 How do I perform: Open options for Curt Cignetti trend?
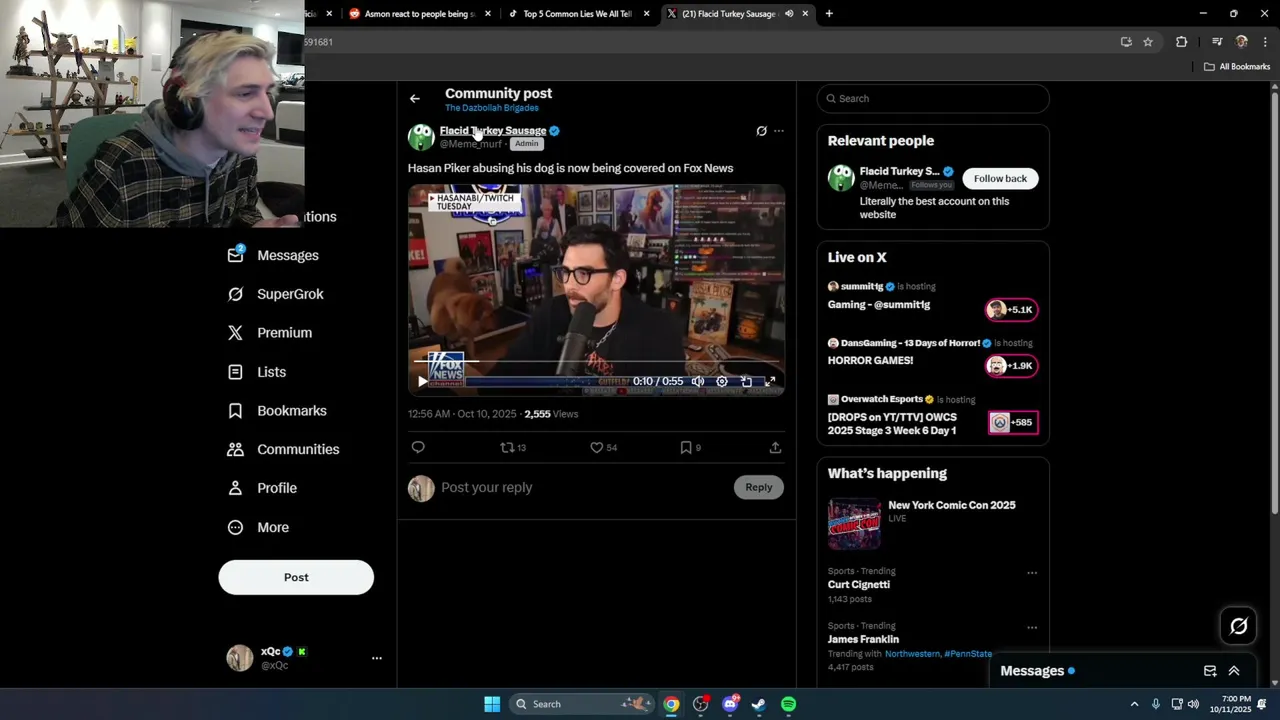[1032, 573]
